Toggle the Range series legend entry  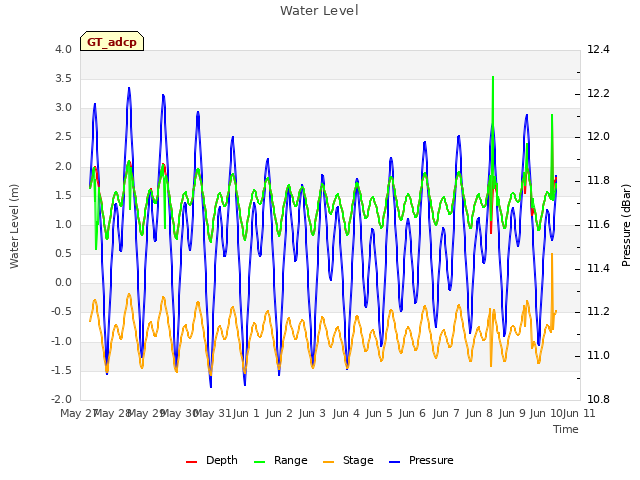[x=280, y=461]
